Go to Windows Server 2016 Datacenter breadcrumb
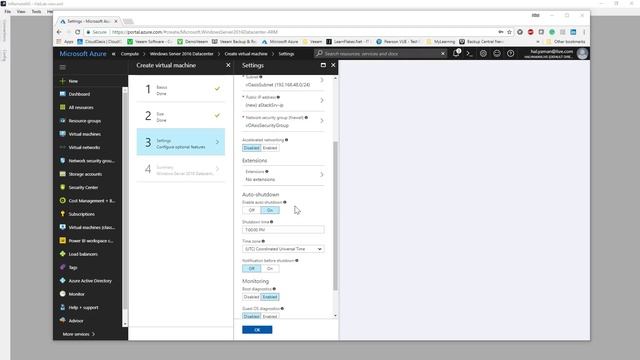640x360 pixels. (181, 54)
